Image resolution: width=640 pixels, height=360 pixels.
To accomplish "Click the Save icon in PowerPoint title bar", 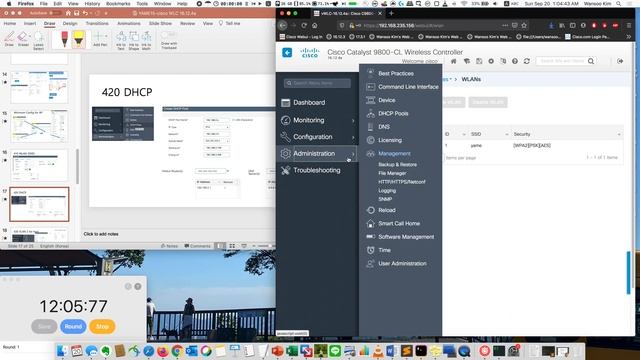I will tap(76, 13).
